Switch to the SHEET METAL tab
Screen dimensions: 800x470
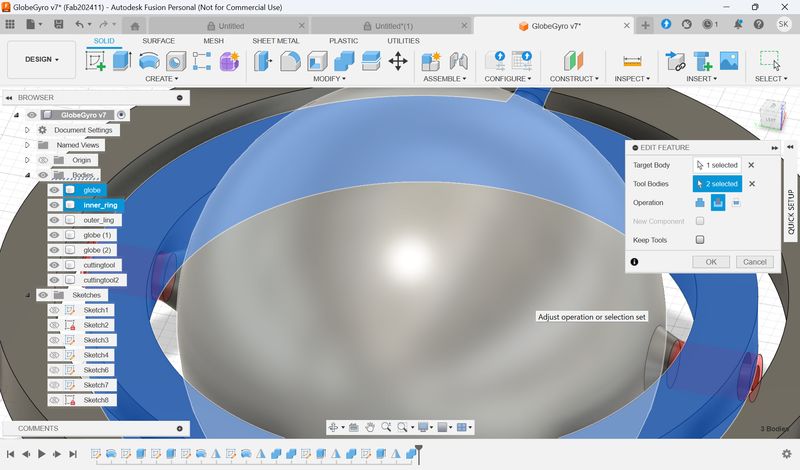pos(276,41)
